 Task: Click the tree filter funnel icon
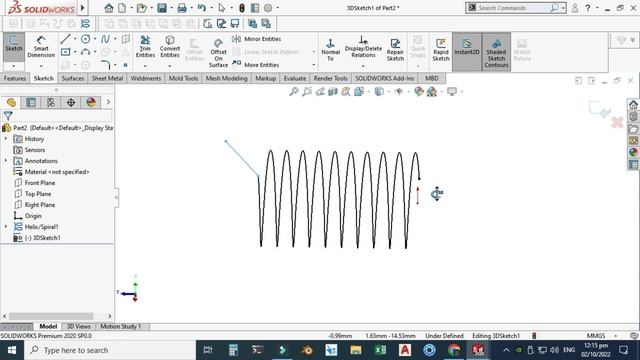pyautogui.click(x=8, y=116)
